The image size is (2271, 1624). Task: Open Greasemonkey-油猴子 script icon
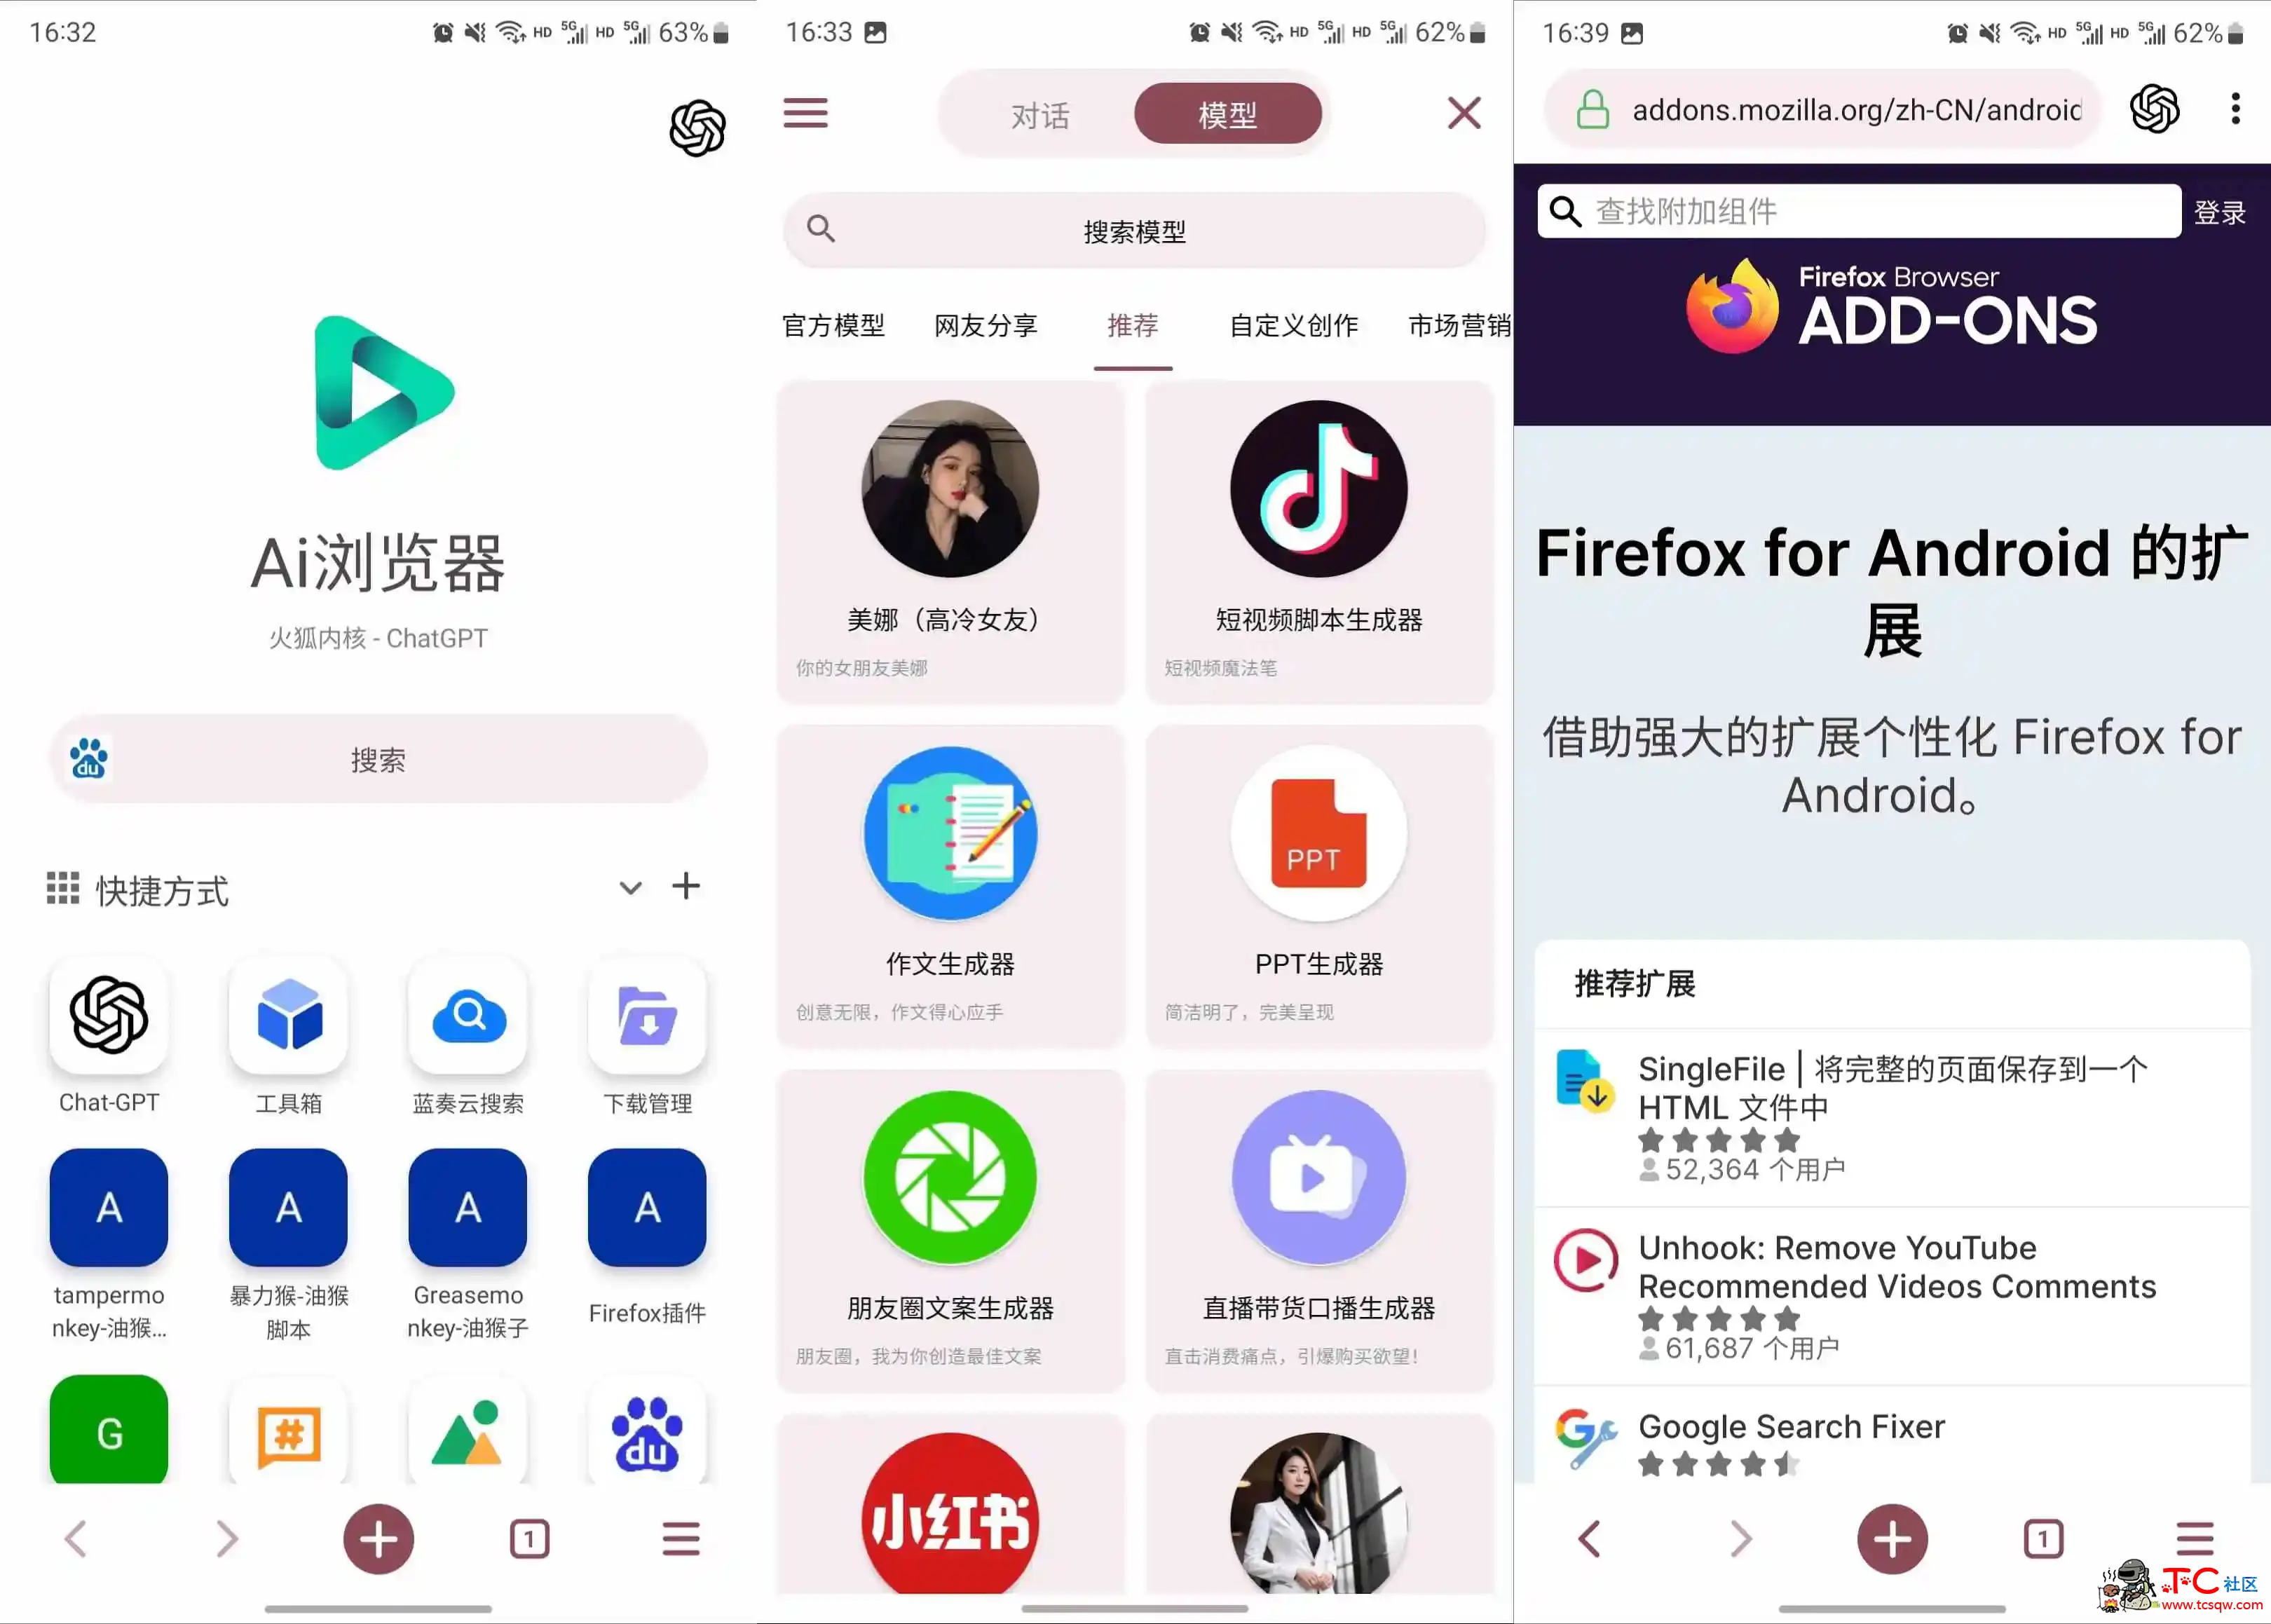(x=464, y=1213)
